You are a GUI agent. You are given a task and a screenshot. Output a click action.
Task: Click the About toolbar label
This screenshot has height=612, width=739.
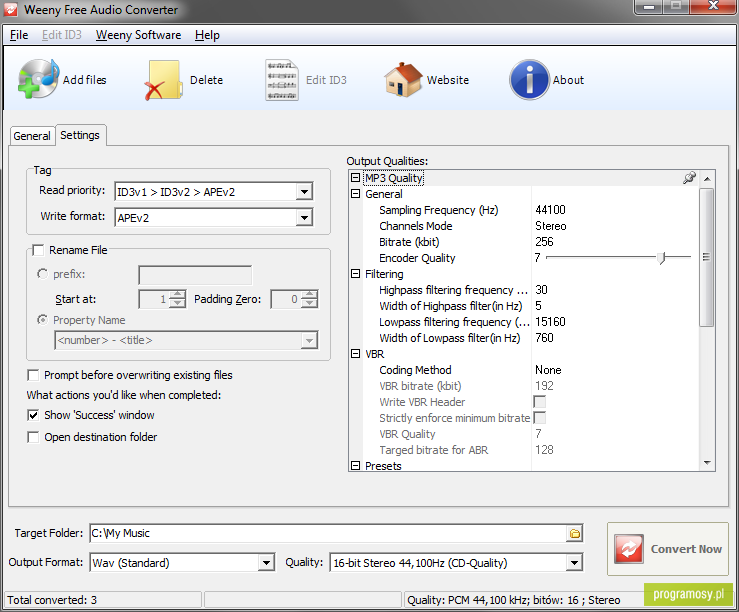(x=568, y=80)
